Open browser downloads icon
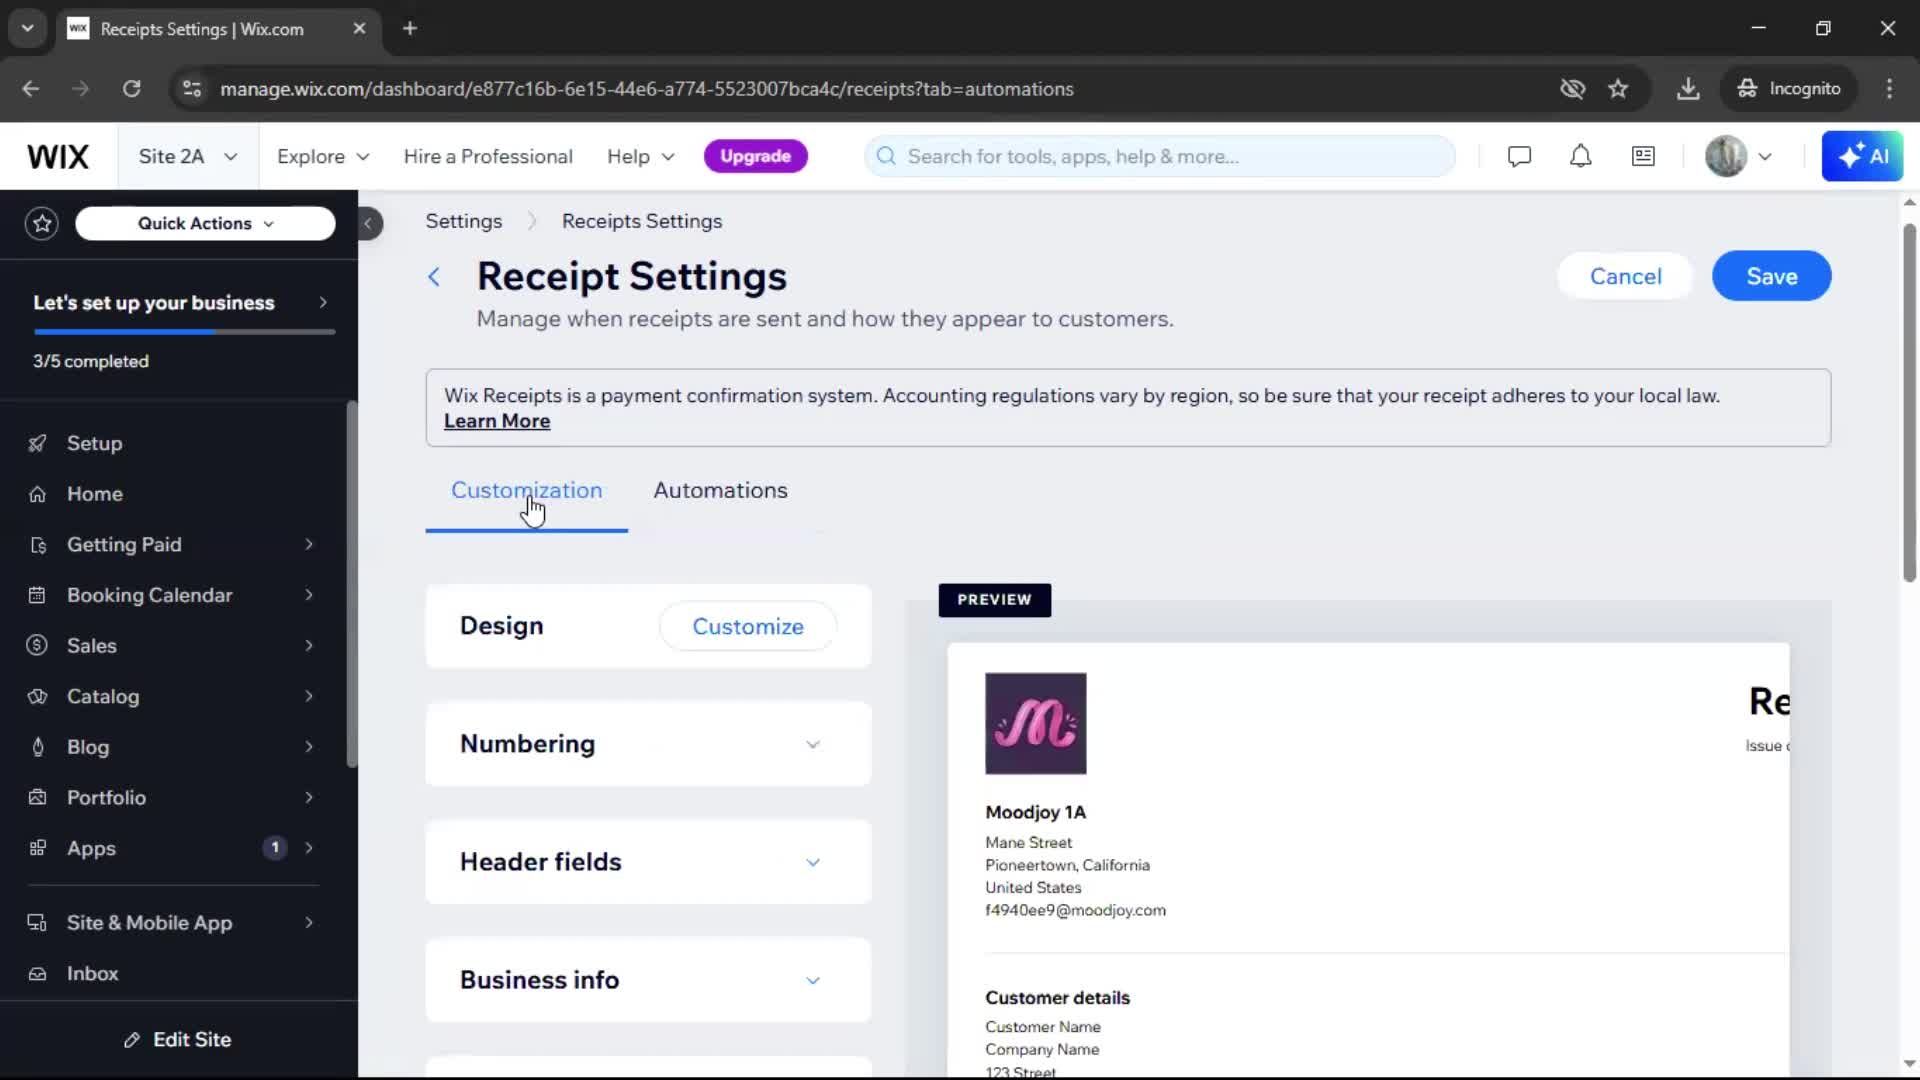1920x1080 pixels. coord(1688,89)
